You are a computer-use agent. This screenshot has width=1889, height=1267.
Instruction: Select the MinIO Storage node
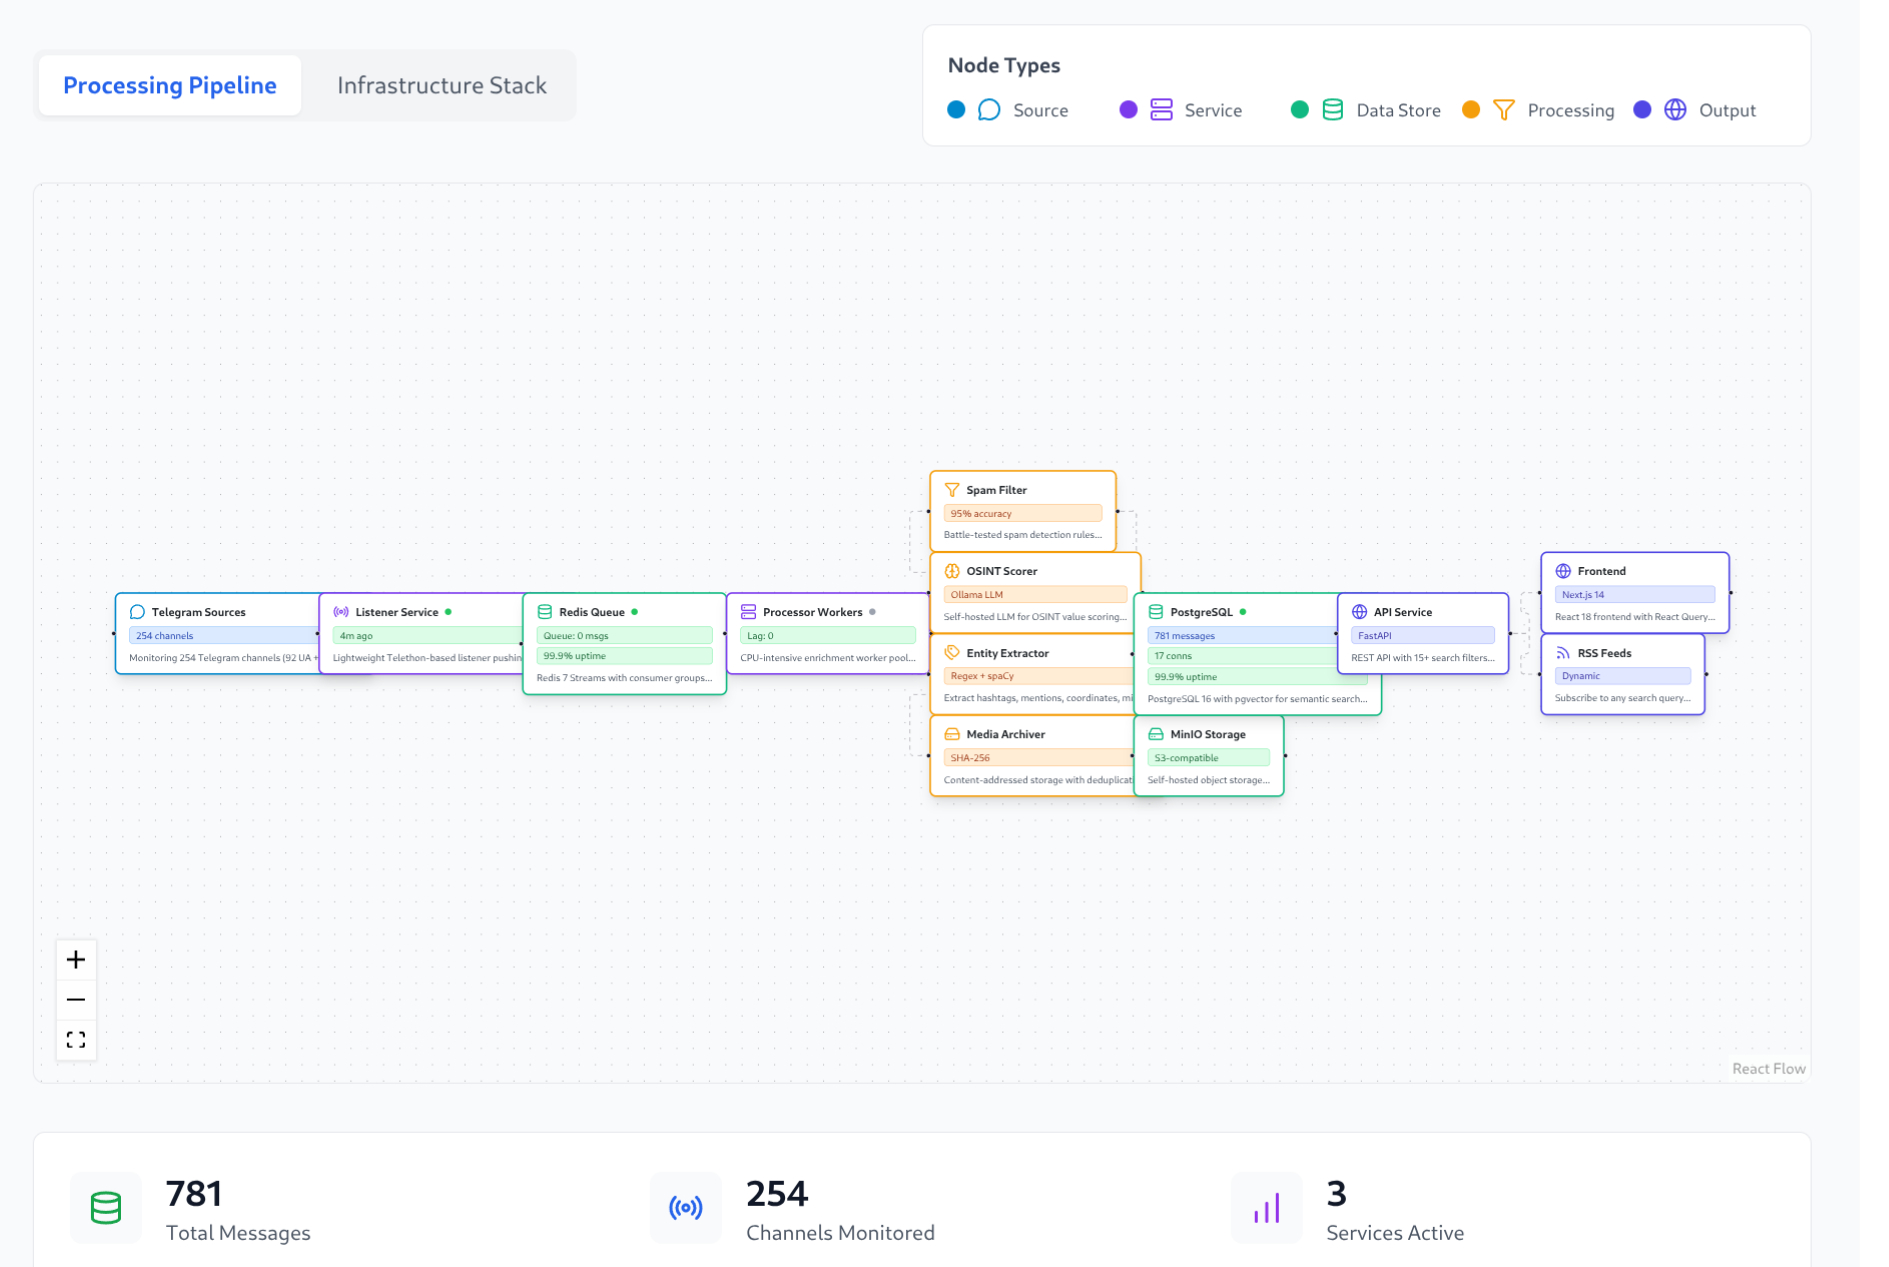[1208, 756]
